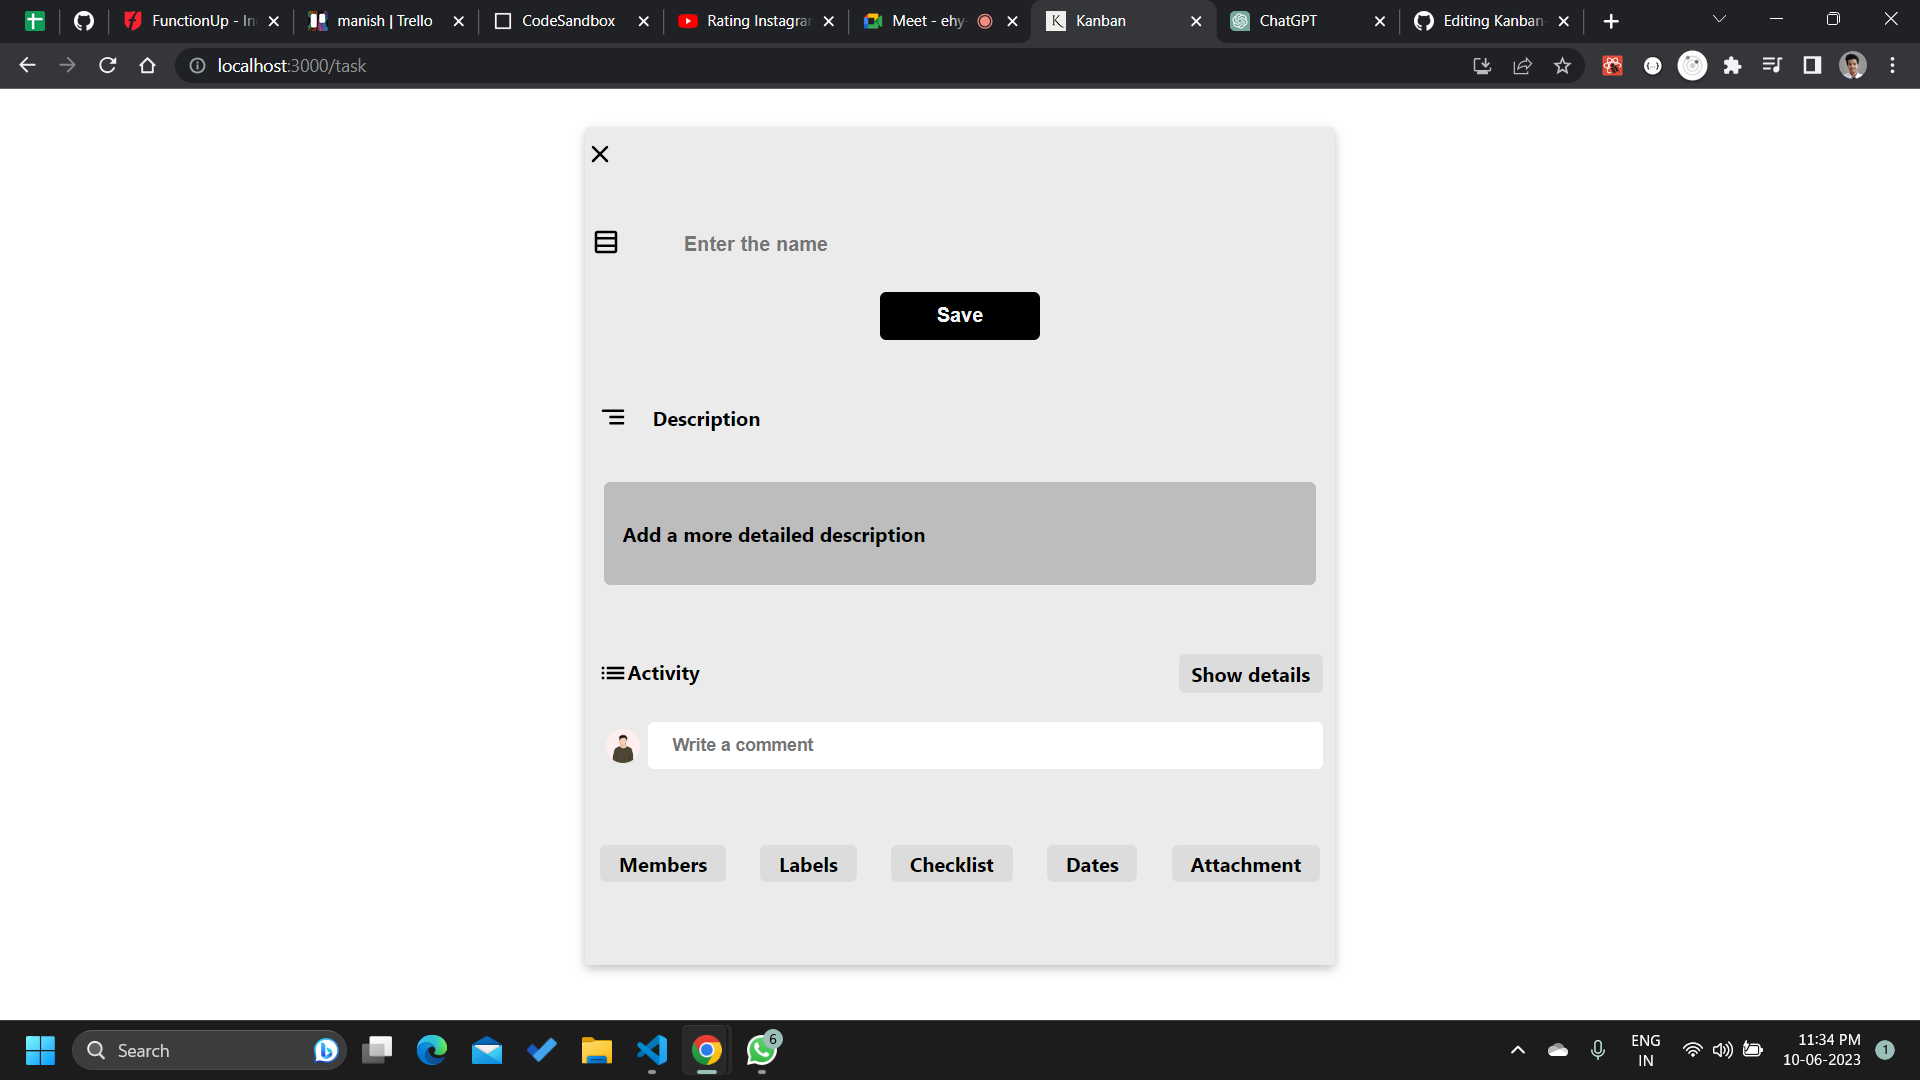Screen dimensions: 1920x1080
Task: Open the Labels option
Action: [808, 864]
